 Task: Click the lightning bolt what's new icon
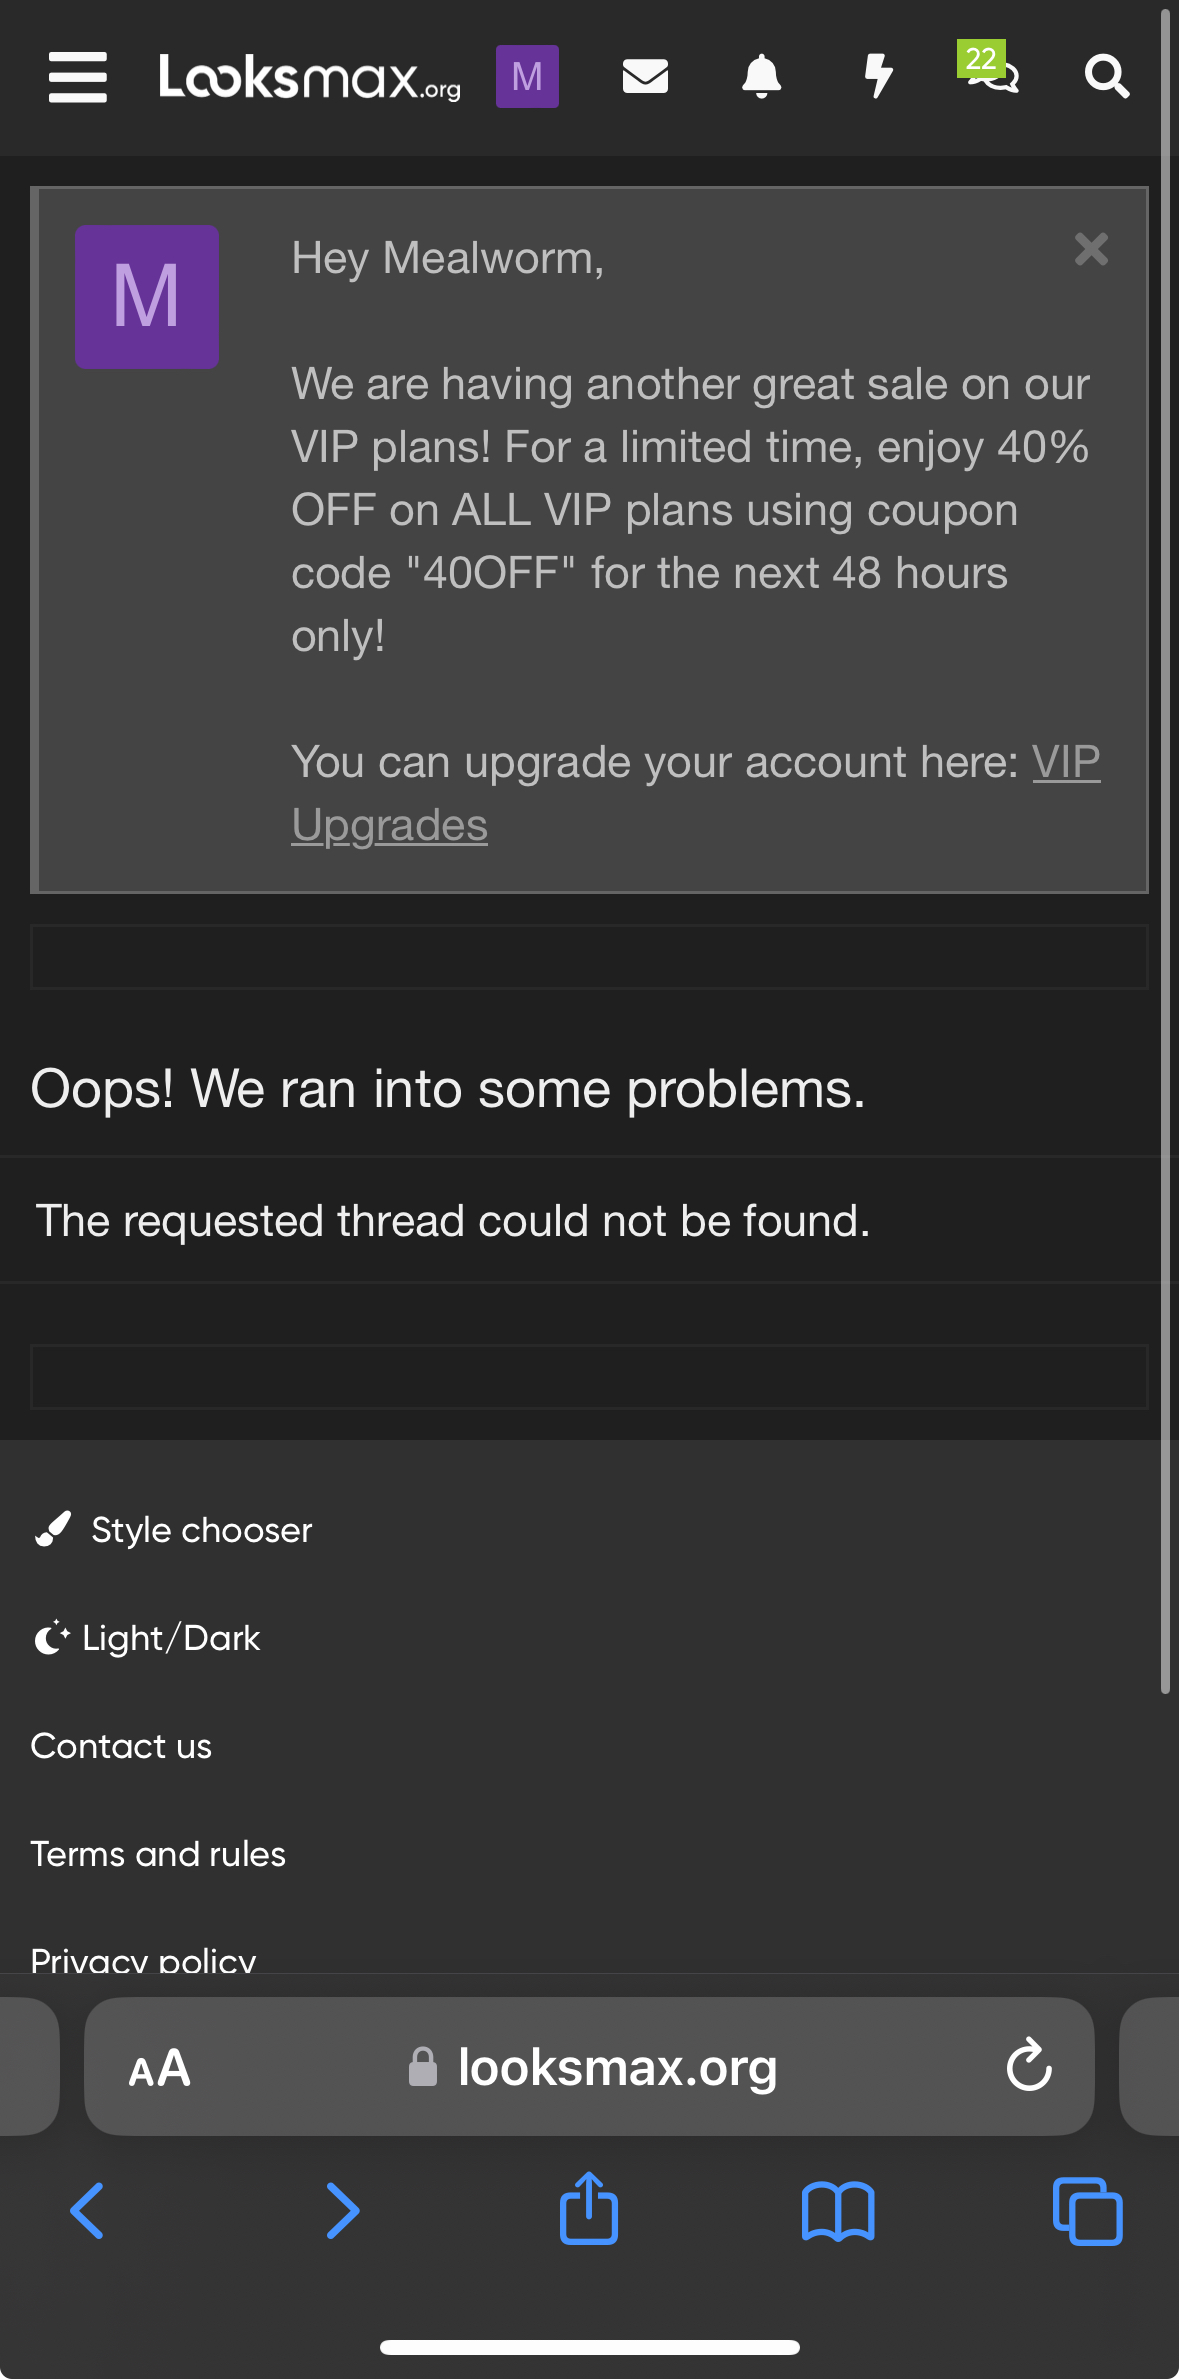pos(878,77)
